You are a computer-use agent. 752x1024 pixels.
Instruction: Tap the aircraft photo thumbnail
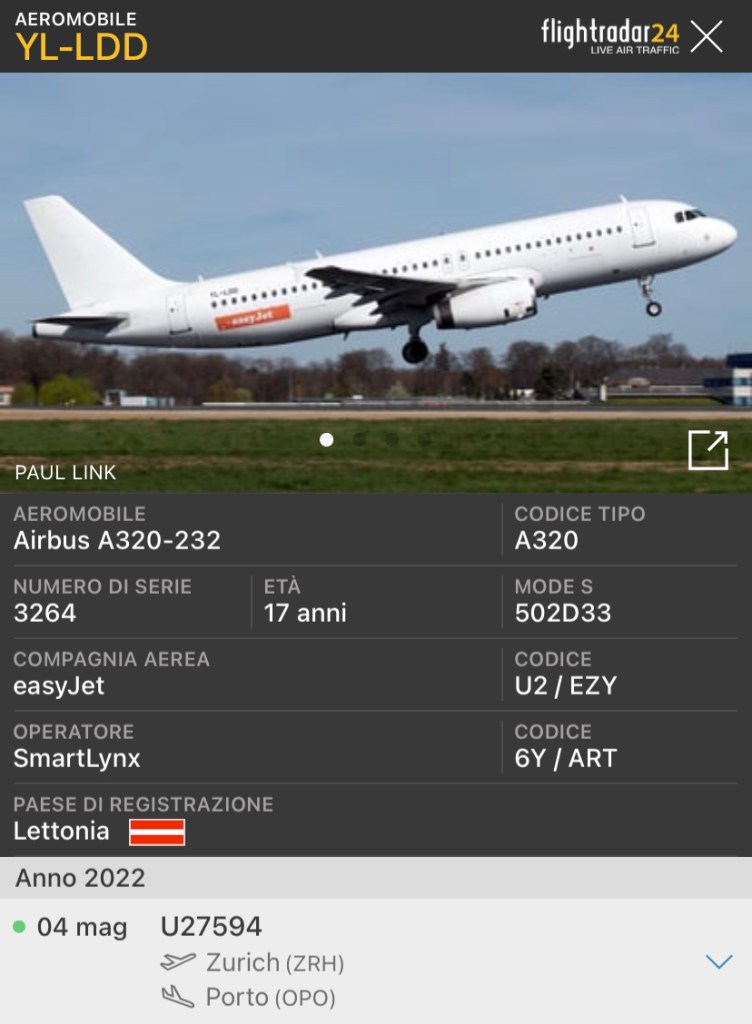376,282
